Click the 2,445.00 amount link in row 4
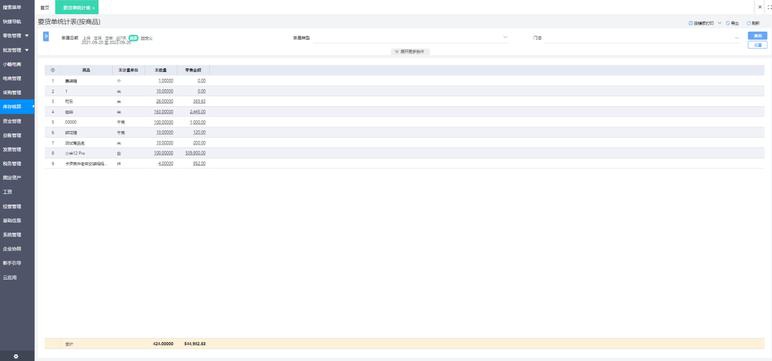Image resolution: width=772 pixels, height=361 pixels. [x=198, y=112]
